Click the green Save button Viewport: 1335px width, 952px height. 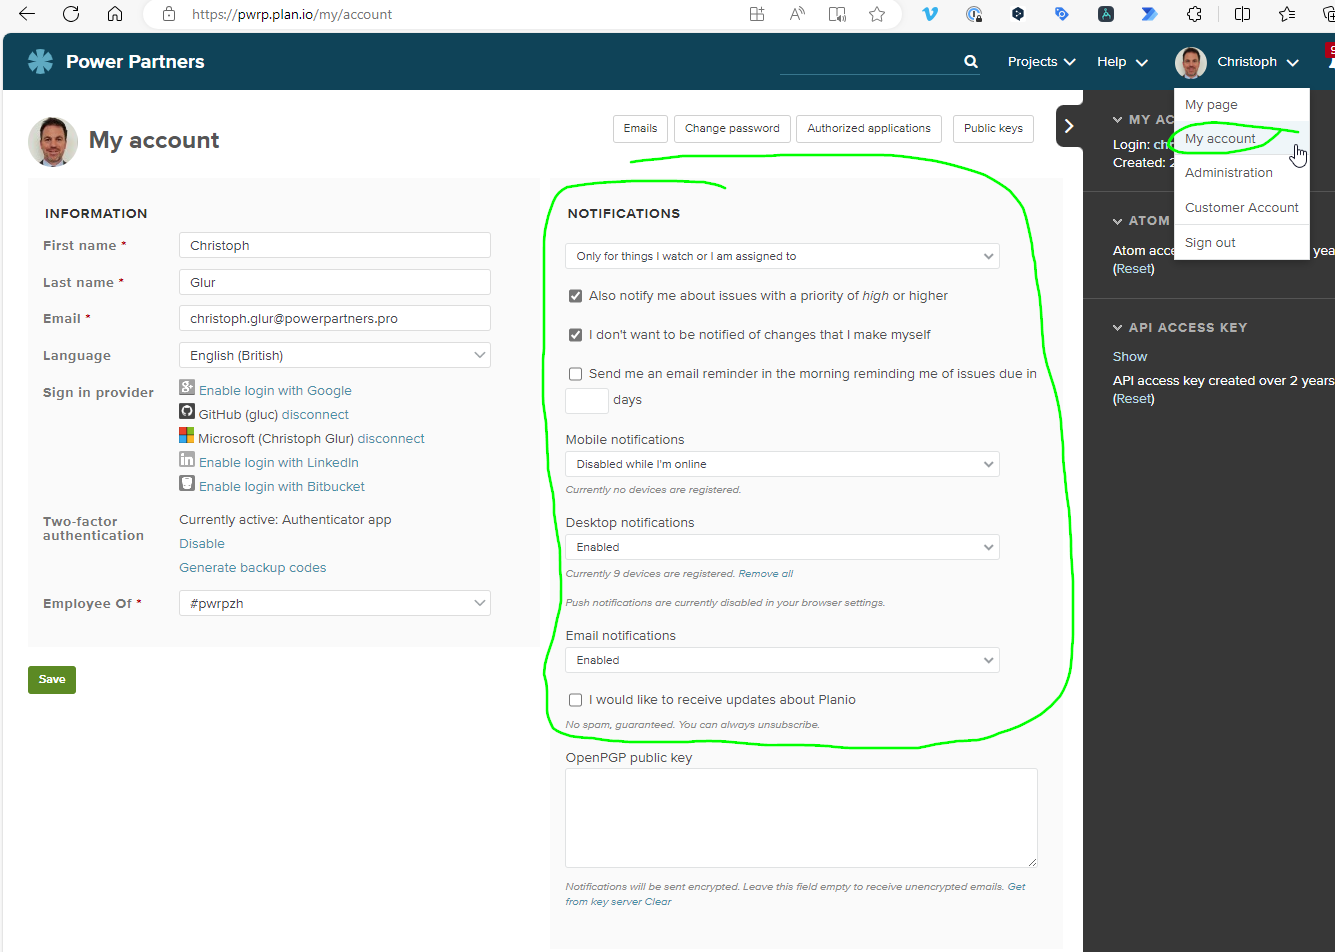(52, 680)
